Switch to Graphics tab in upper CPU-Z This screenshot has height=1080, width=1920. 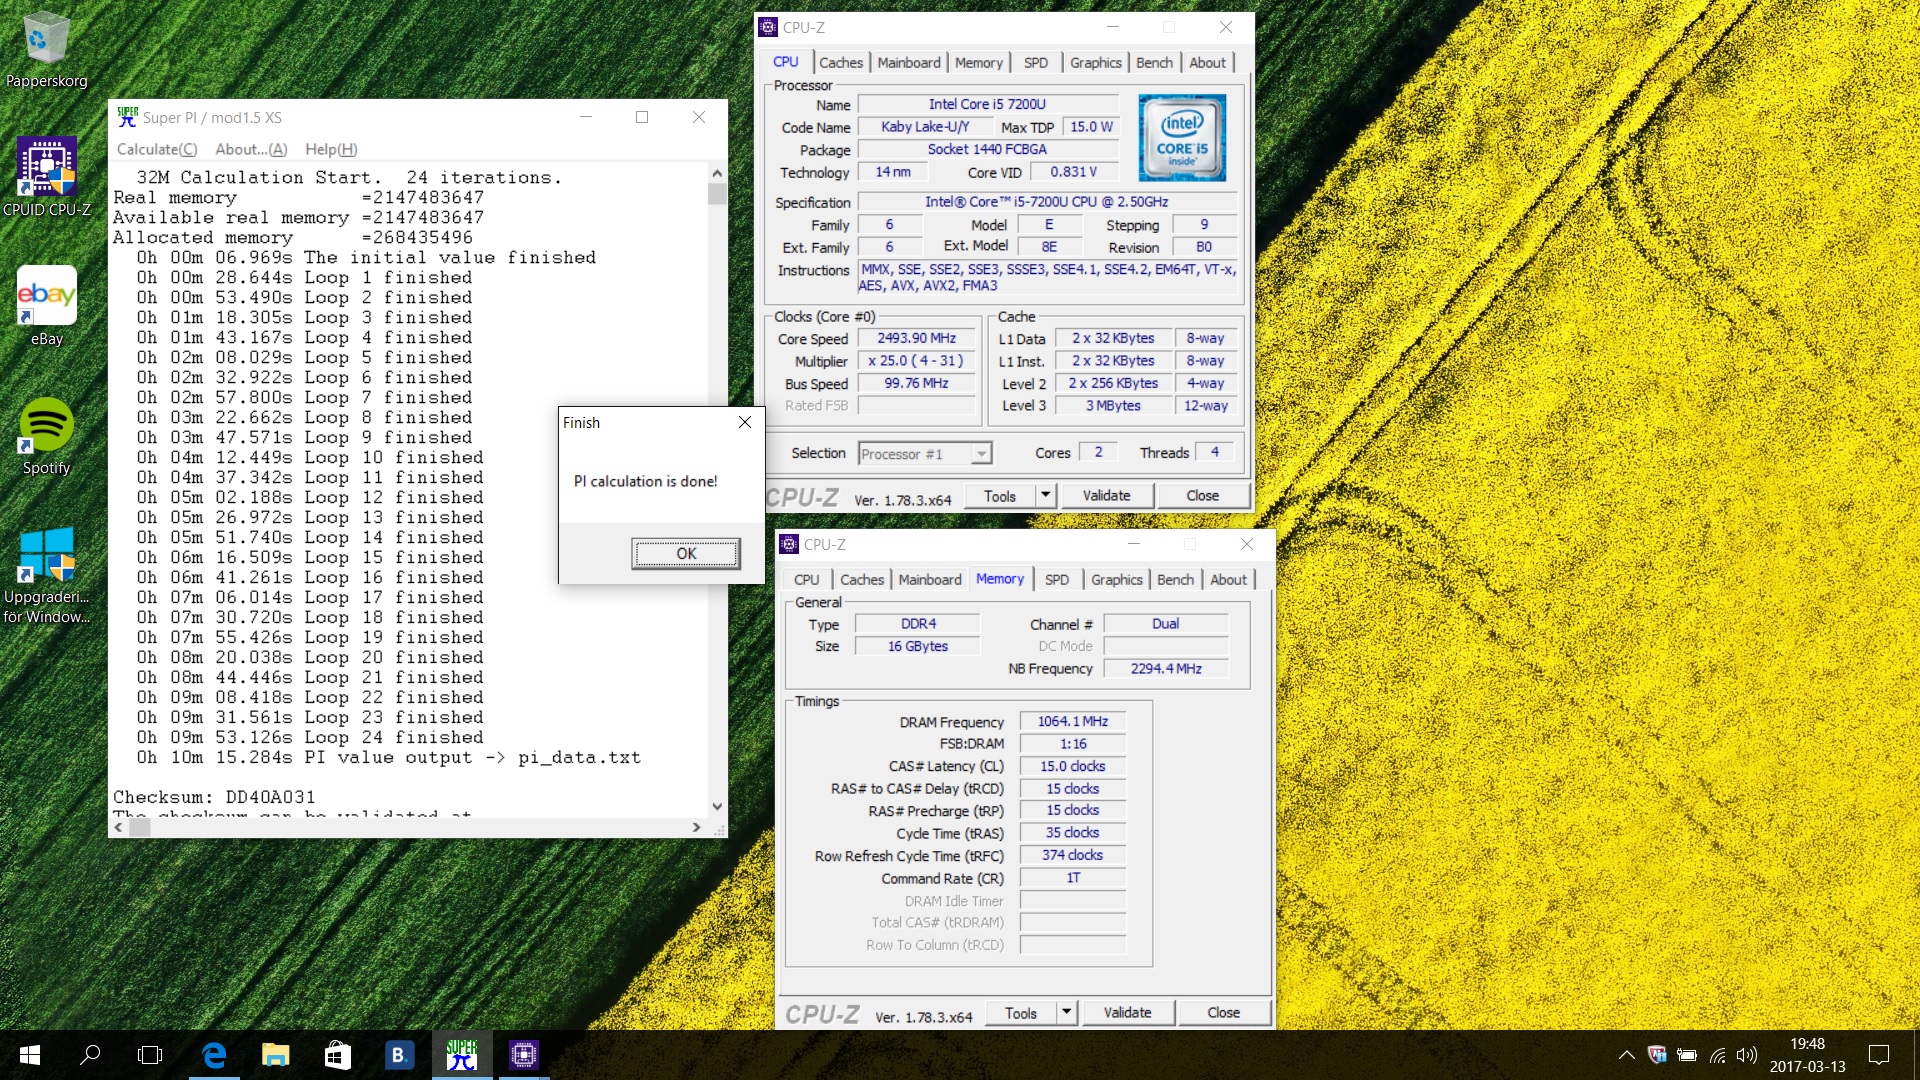point(1096,62)
